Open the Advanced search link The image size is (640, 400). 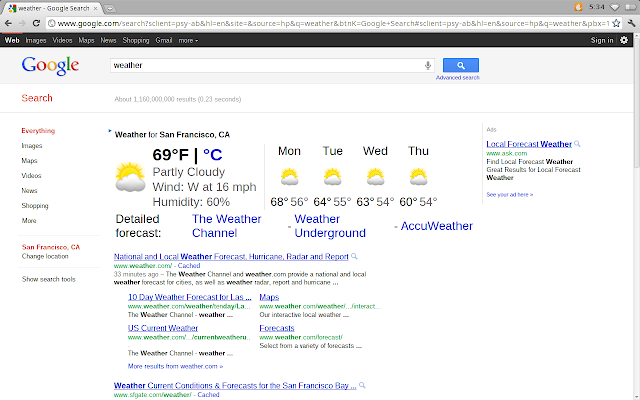(x=458, y=78)
